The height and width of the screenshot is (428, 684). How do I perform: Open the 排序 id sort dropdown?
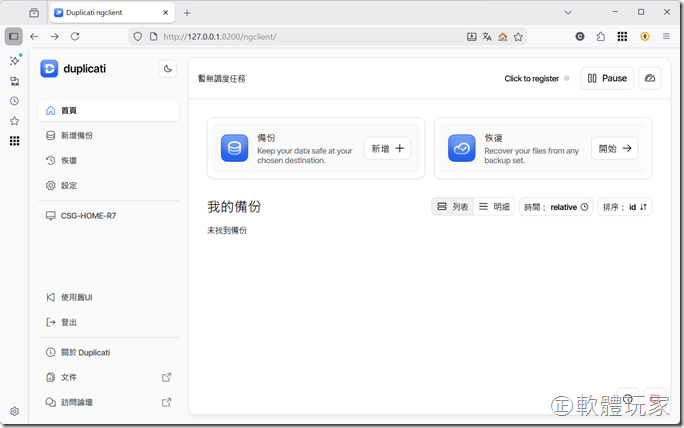[625, 207]
